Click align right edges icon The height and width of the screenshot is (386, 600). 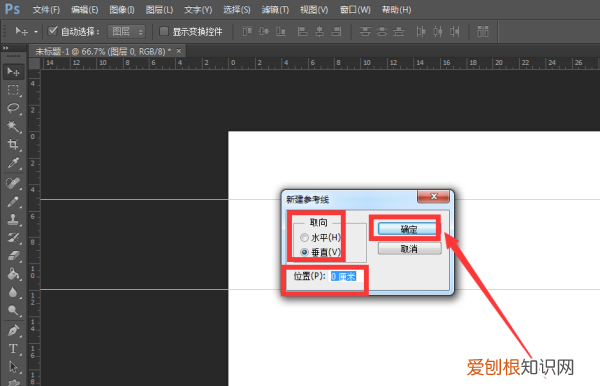coord(336,31)
